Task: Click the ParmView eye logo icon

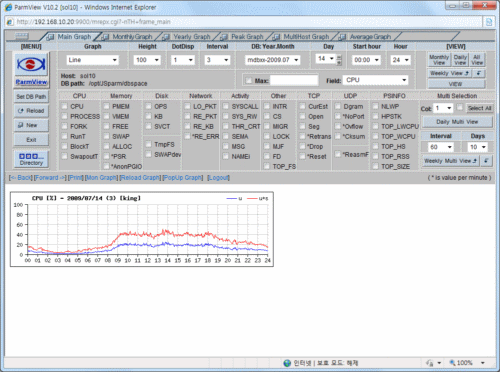Action: coord(31,64)
